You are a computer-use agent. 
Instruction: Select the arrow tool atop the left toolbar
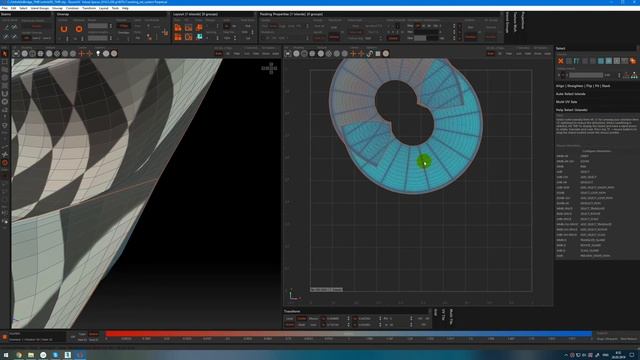[5, 53]
